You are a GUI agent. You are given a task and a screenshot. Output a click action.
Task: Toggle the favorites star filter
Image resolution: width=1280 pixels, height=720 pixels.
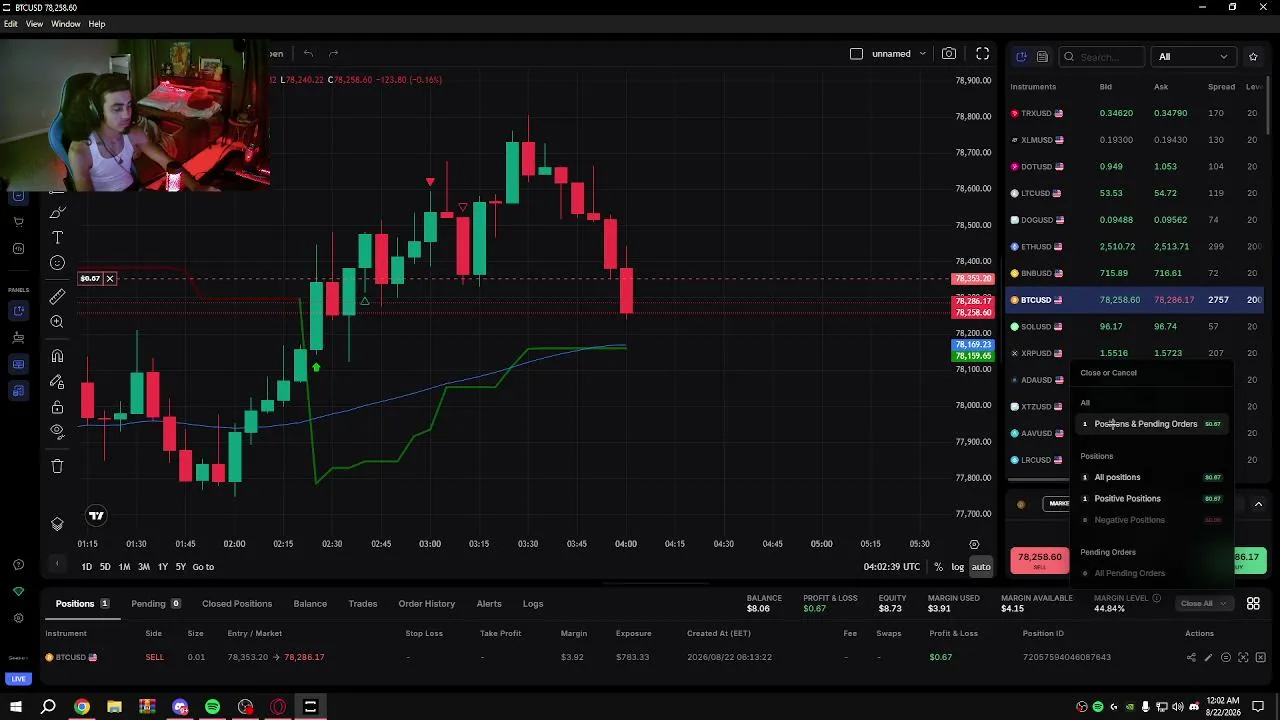point(1253,57)
